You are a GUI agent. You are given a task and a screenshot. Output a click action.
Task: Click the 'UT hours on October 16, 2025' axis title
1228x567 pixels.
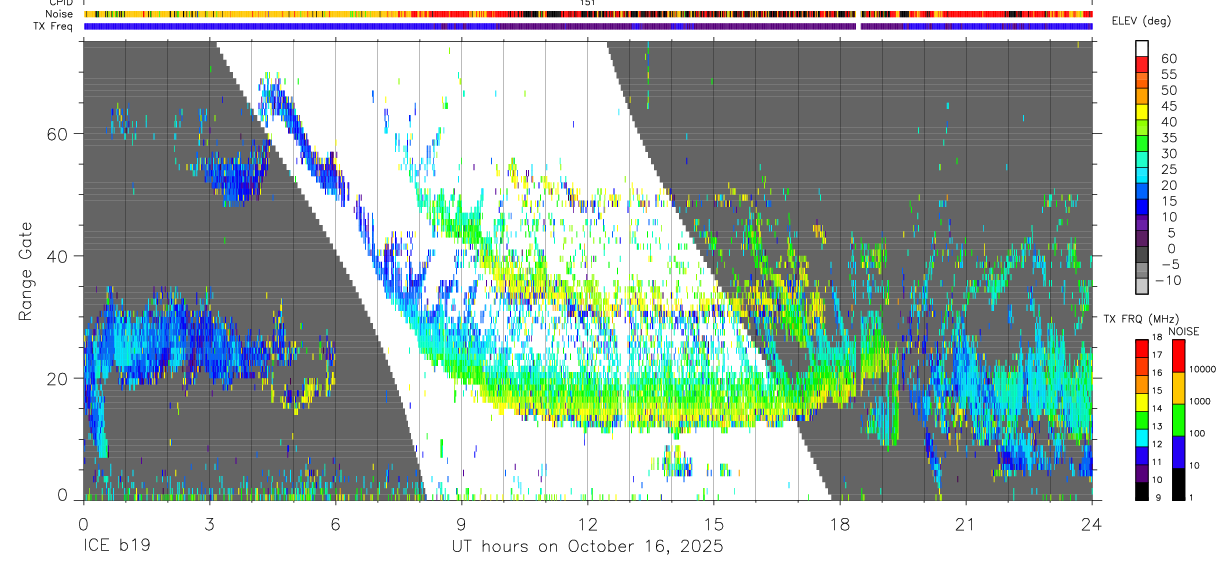pyautogui.click(x=587, y=547)
